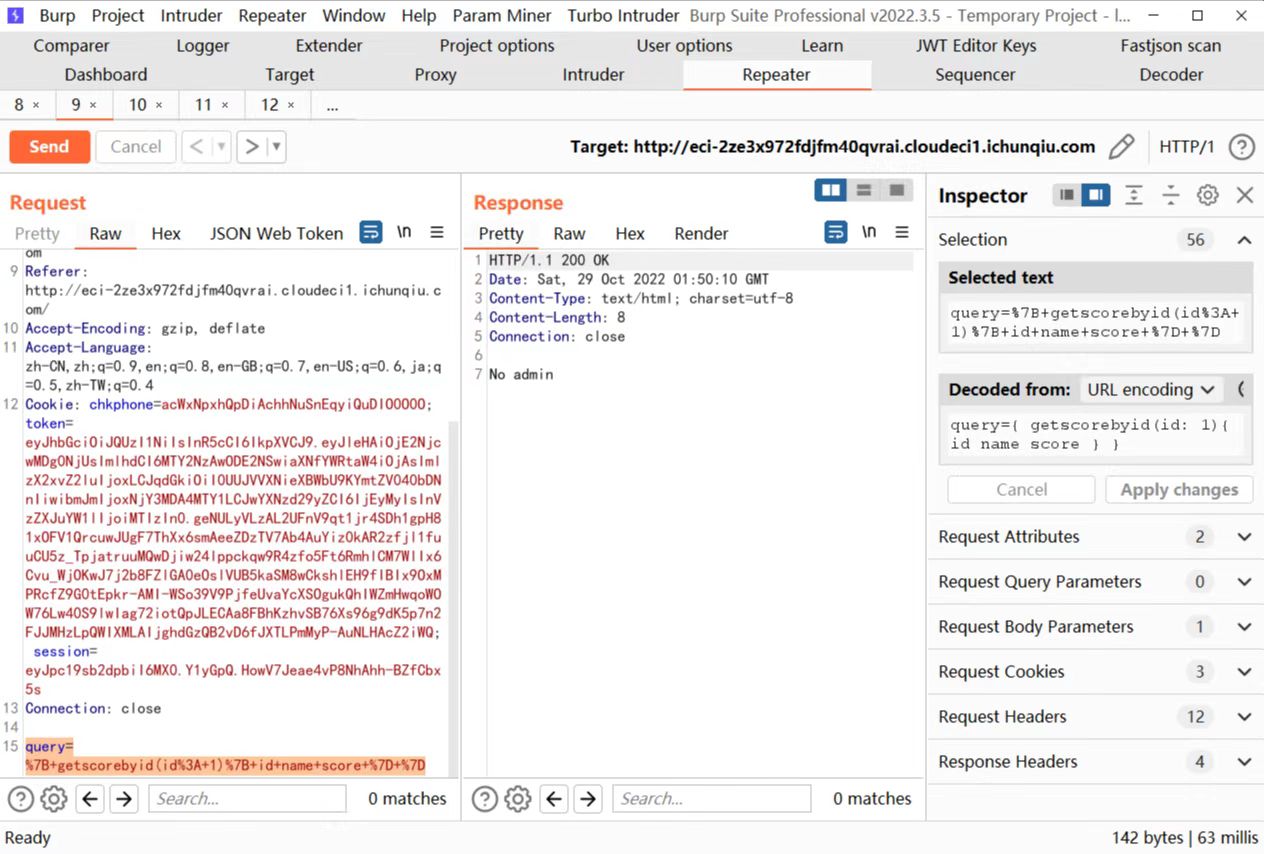Toggle Request newline \n display
Screen dimensions: 1264x854
click(404, 232)
